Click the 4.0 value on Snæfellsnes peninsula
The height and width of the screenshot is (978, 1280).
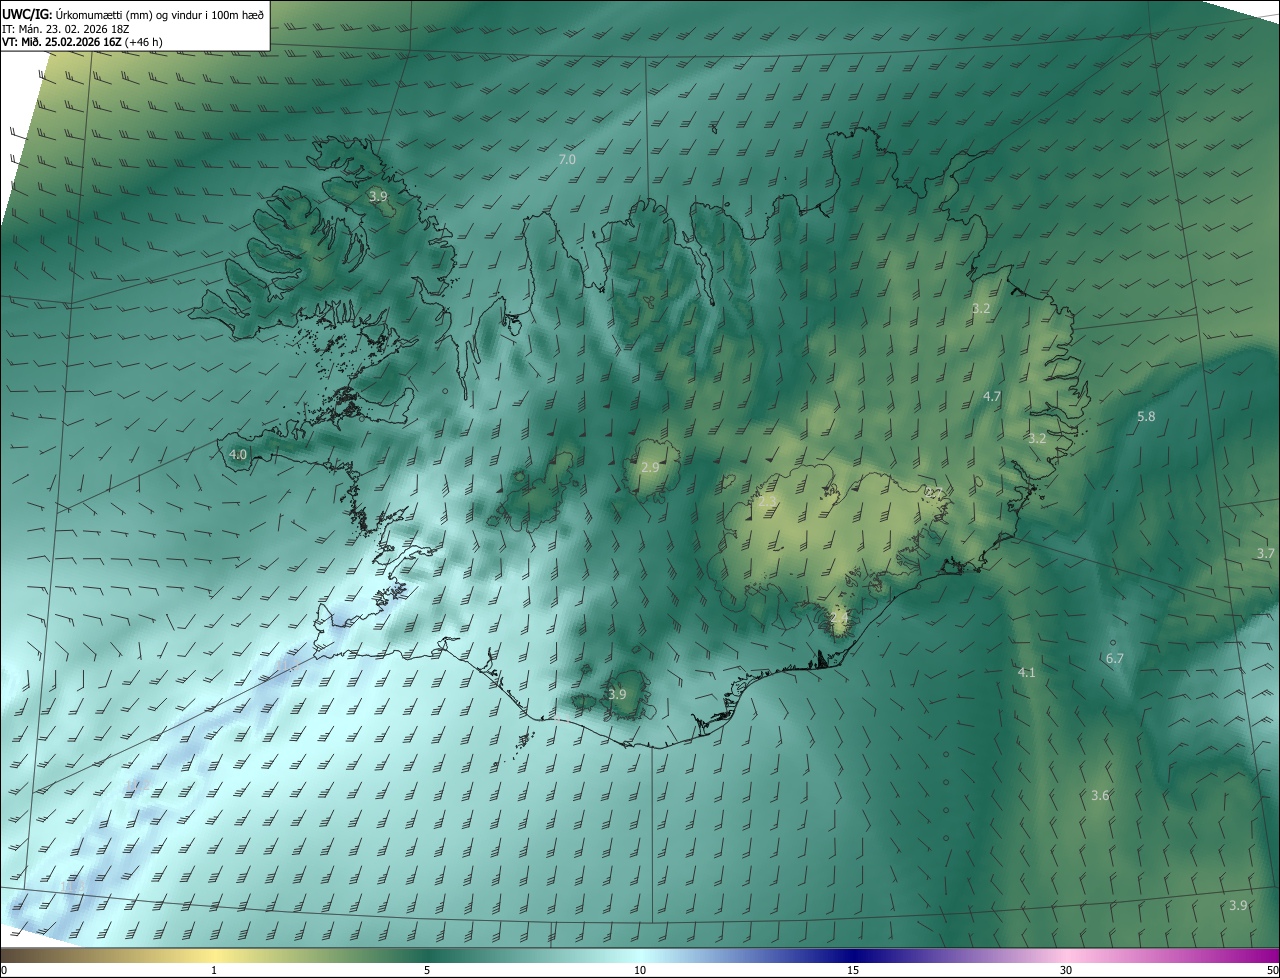(x=238, y=454)
